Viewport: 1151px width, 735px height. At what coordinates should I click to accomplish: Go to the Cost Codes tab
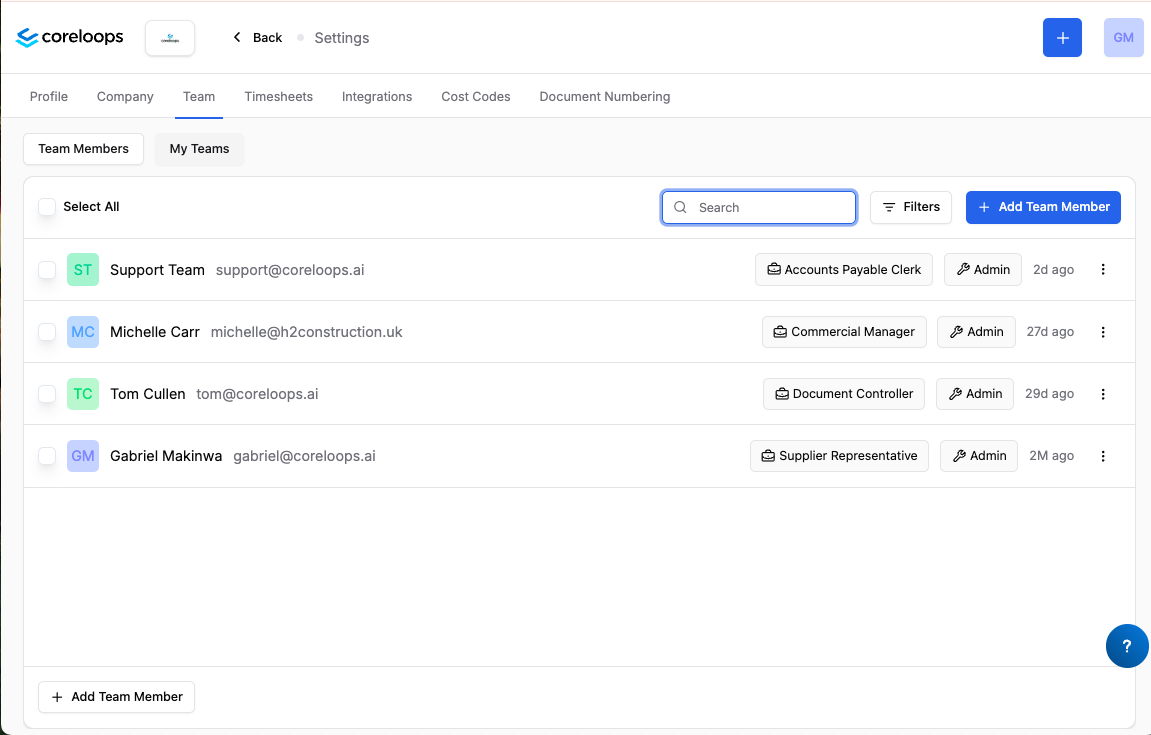point(476,96)
